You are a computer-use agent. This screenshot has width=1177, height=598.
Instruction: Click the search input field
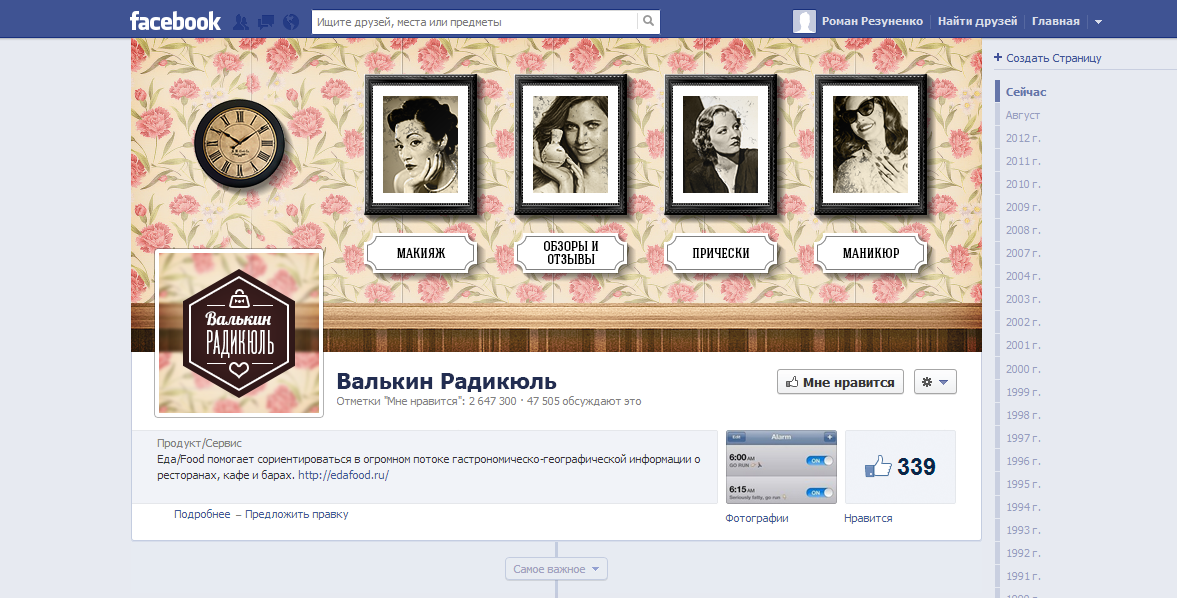[473, 21]
